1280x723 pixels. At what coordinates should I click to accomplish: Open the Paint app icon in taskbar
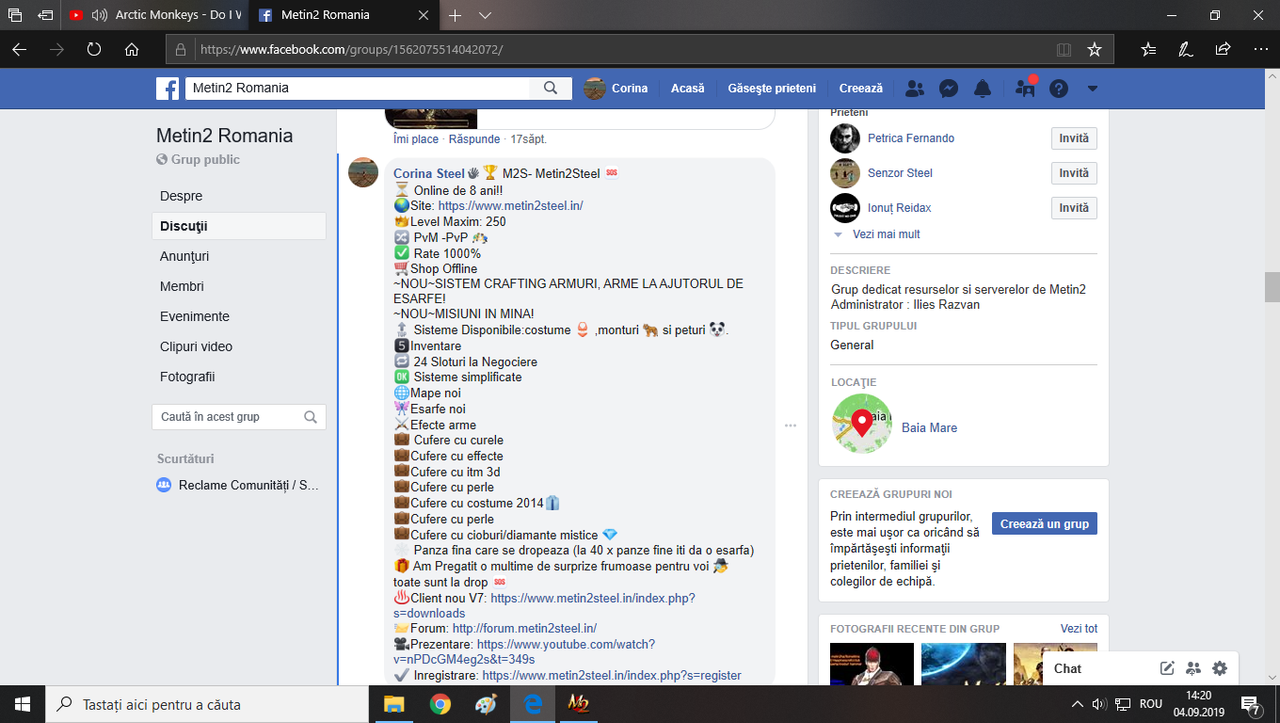pyautogui.click(x=486, y=704)
